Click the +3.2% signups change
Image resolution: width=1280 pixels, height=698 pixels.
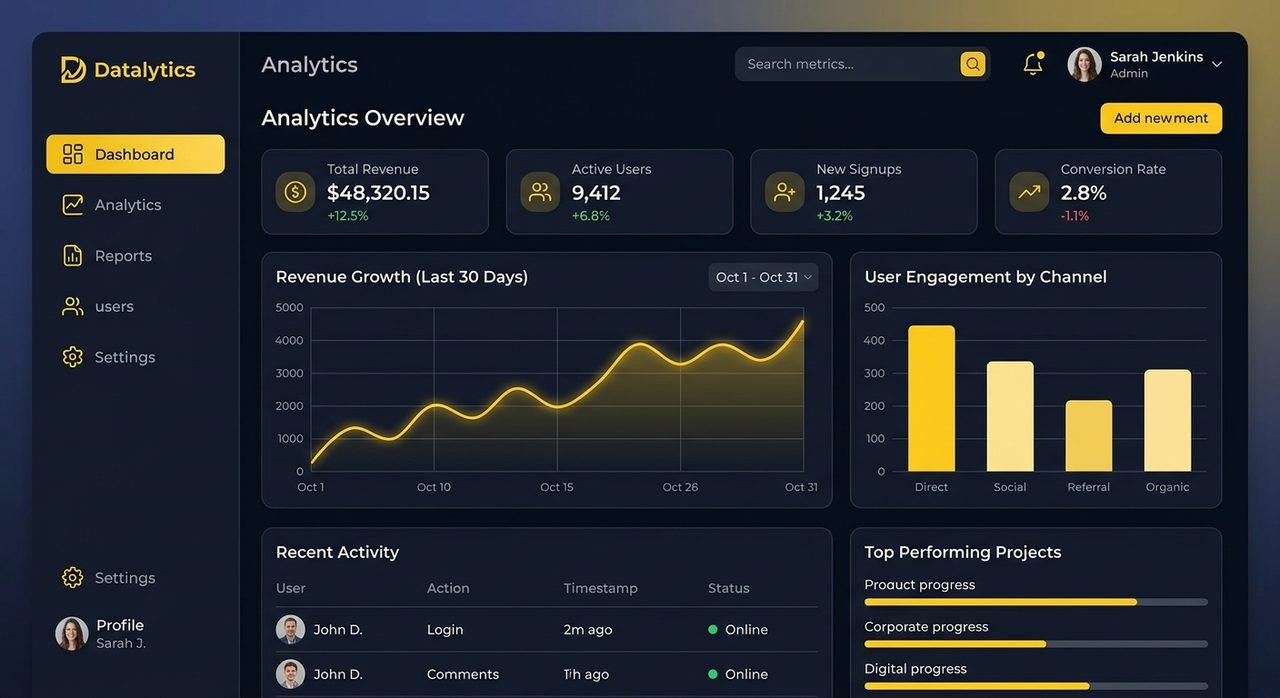point(835,216)
